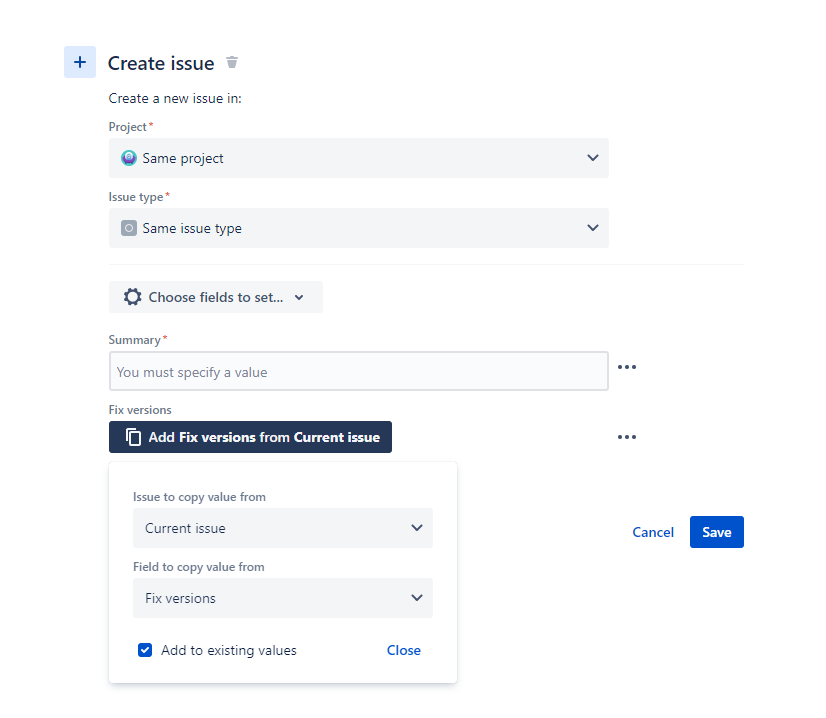This screenshot has height=718, width=826.
Task: Click the plus add component icon
Action: point(80,62)
